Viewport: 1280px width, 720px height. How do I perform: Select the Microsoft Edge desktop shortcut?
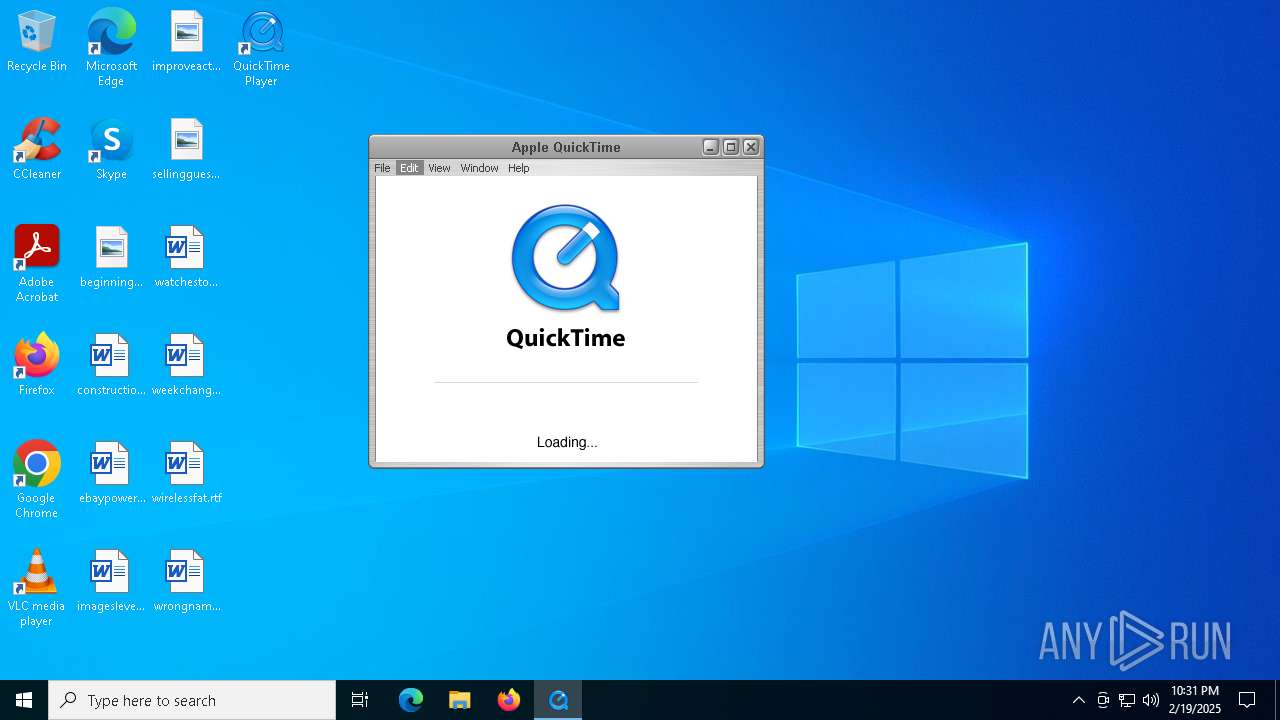pos(111,47)
